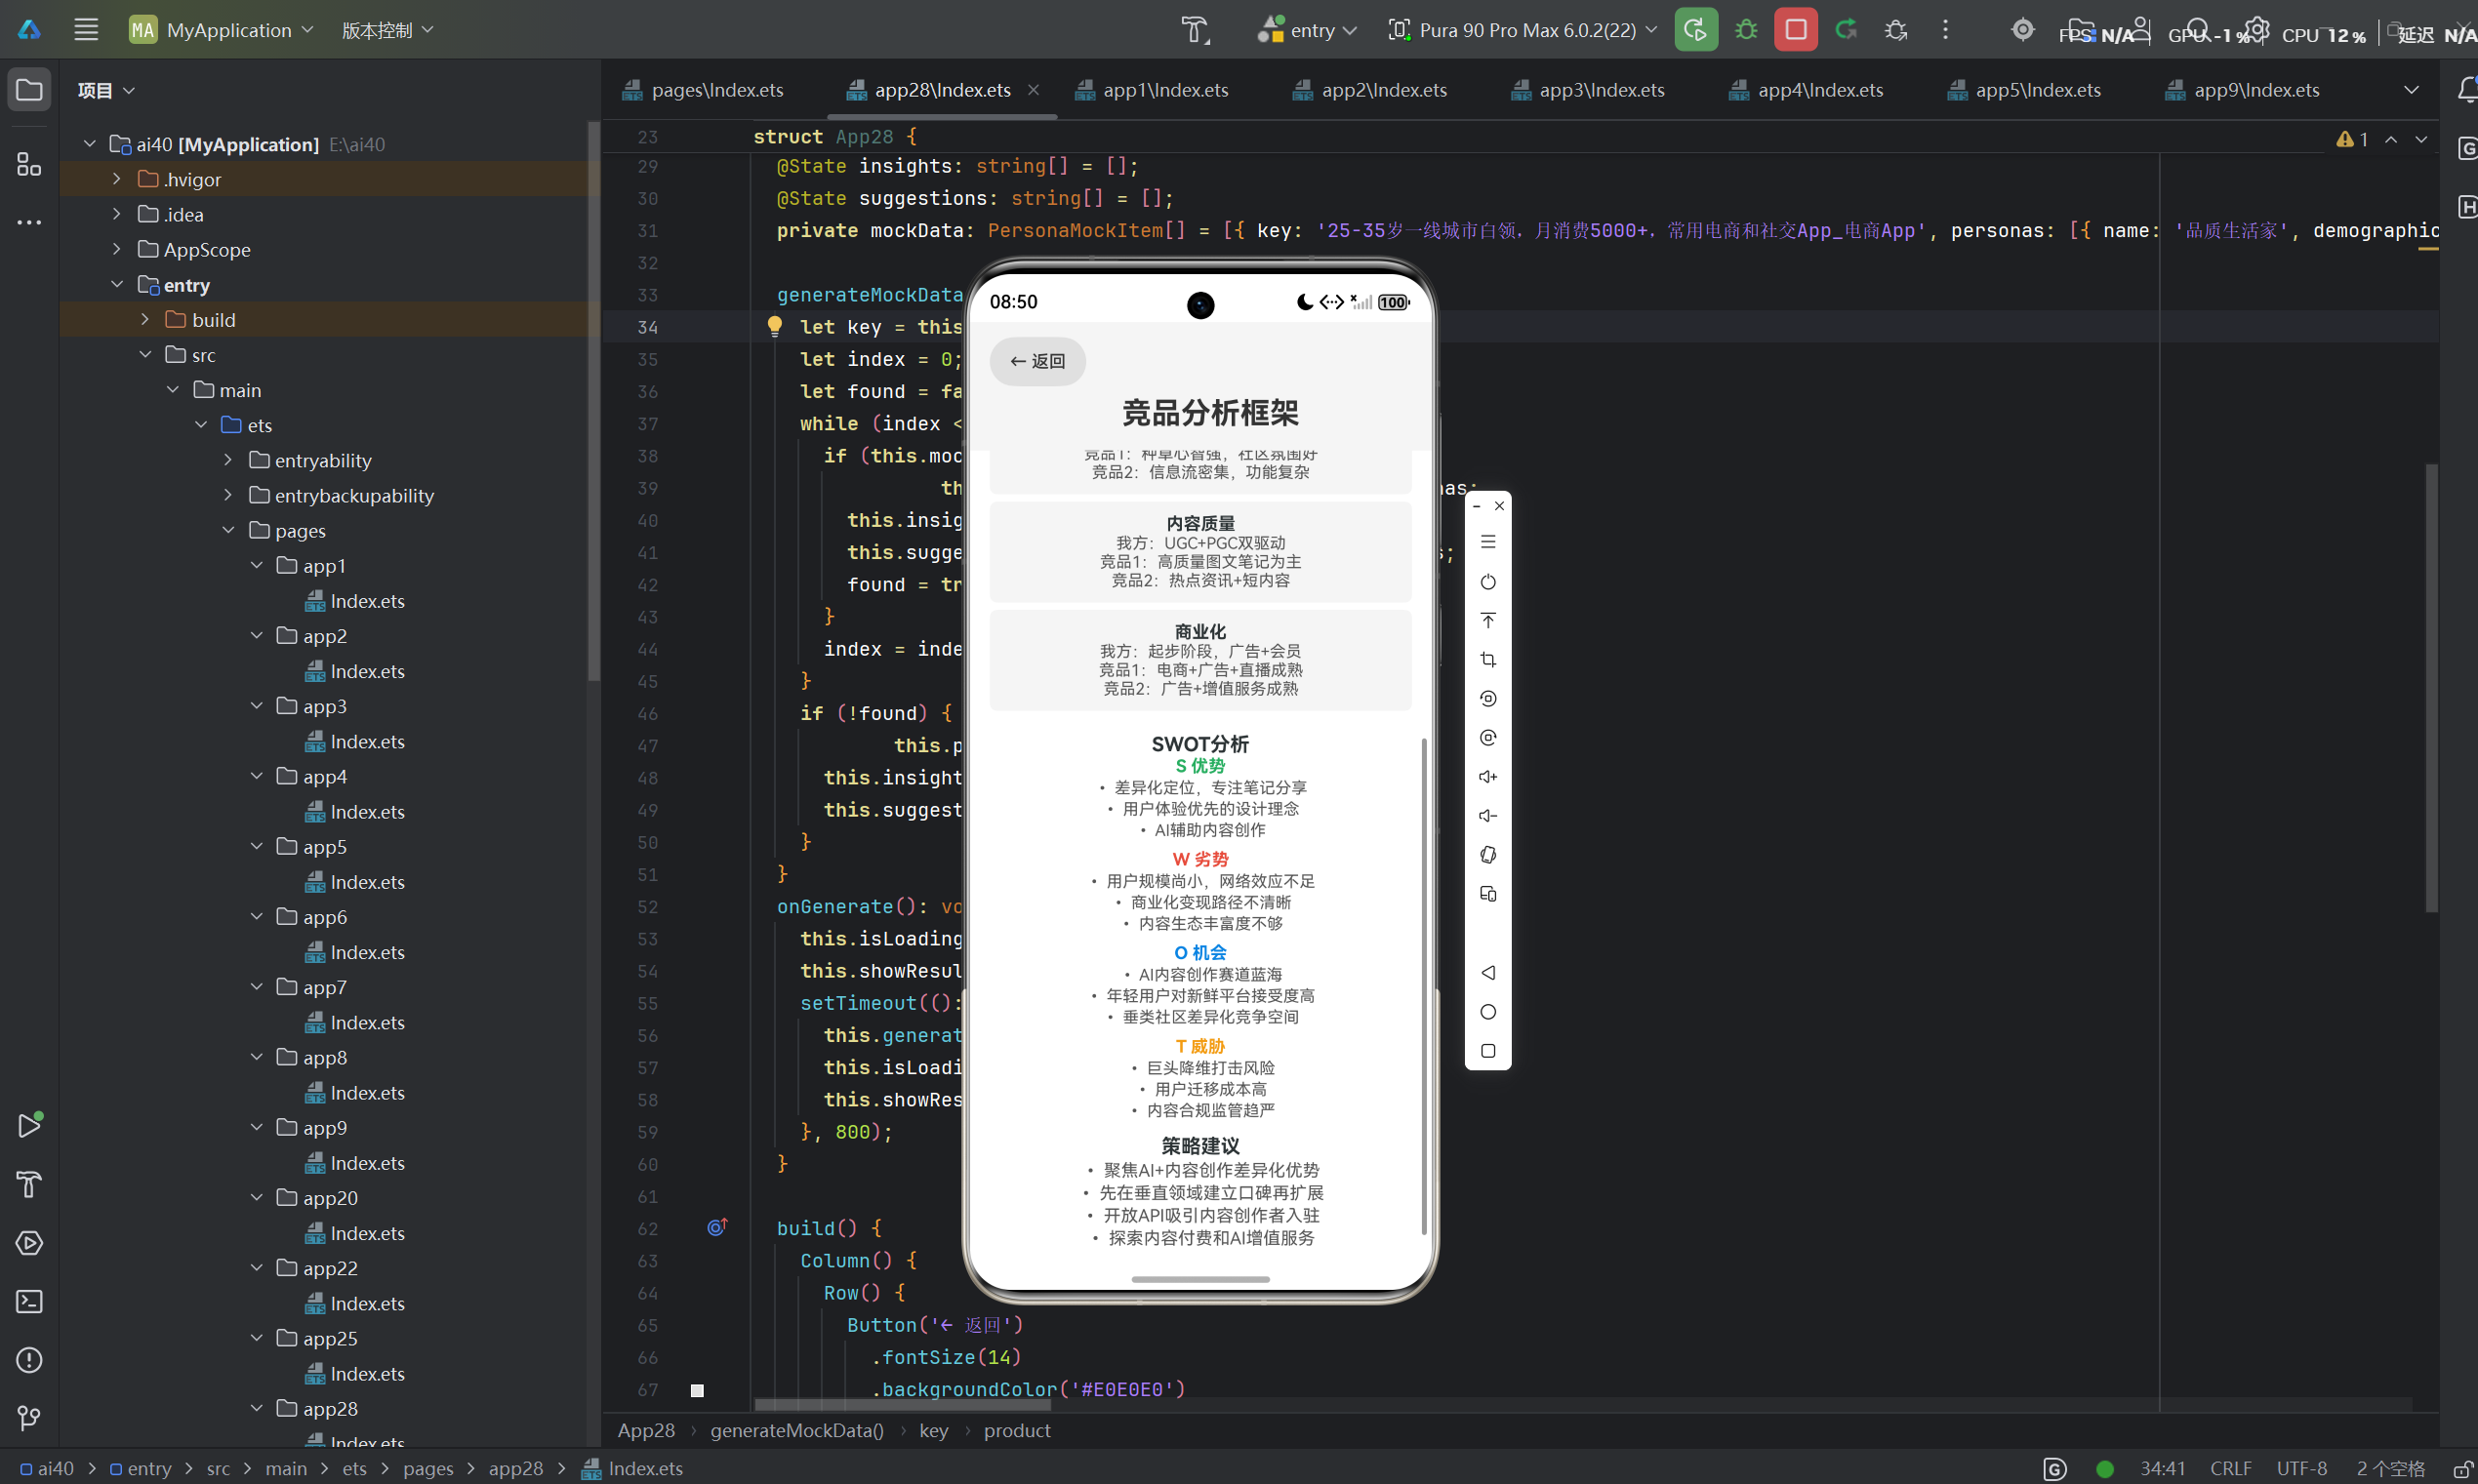Click the UTF-8 encoding indicator
This screenshot has height=1484, width=2478.
[x=2301, y=1468]
